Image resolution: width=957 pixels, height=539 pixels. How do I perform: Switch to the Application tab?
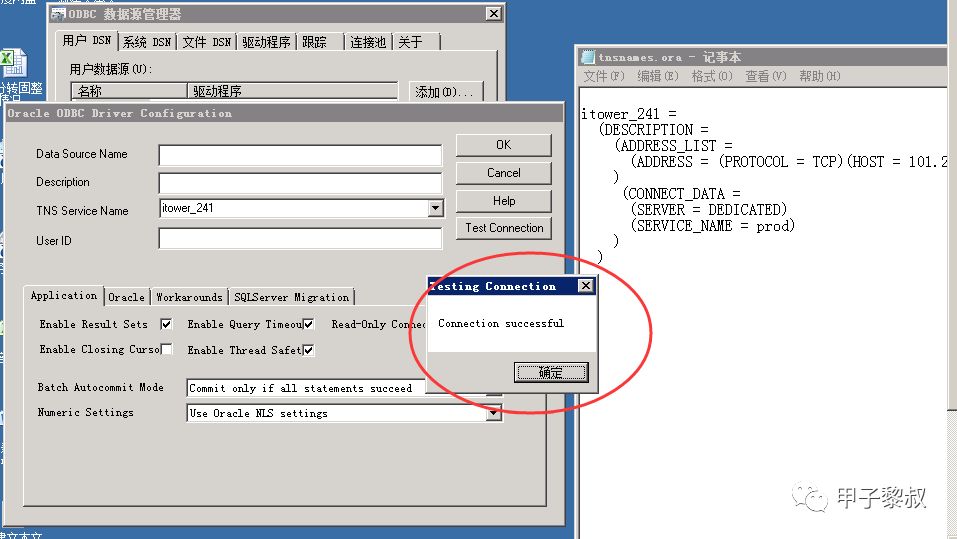click(x=63, y=295)
